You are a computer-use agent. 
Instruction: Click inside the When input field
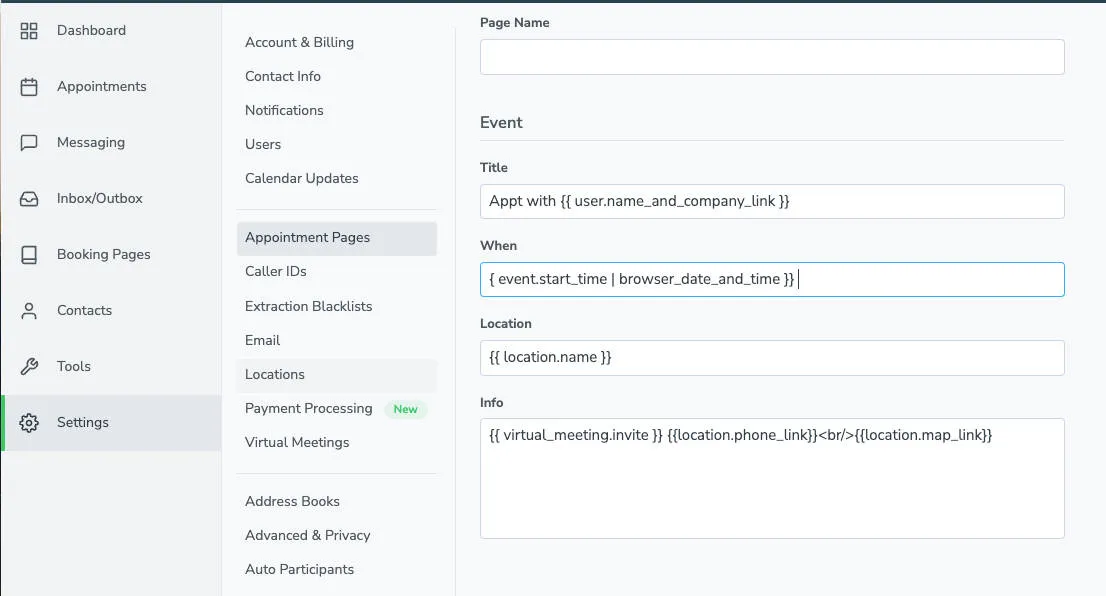pyautogui.click(x=772, y=279)
